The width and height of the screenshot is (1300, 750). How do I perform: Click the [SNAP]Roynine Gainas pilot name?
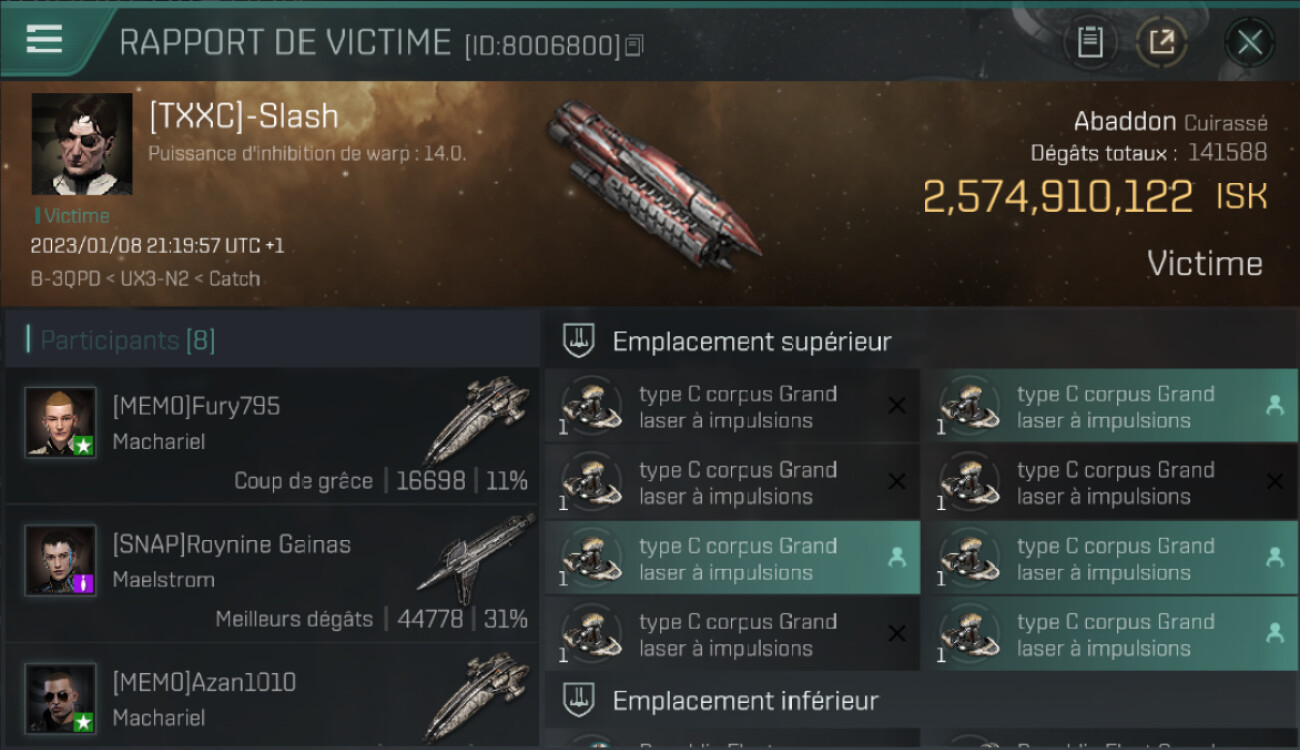coord(232,544)
